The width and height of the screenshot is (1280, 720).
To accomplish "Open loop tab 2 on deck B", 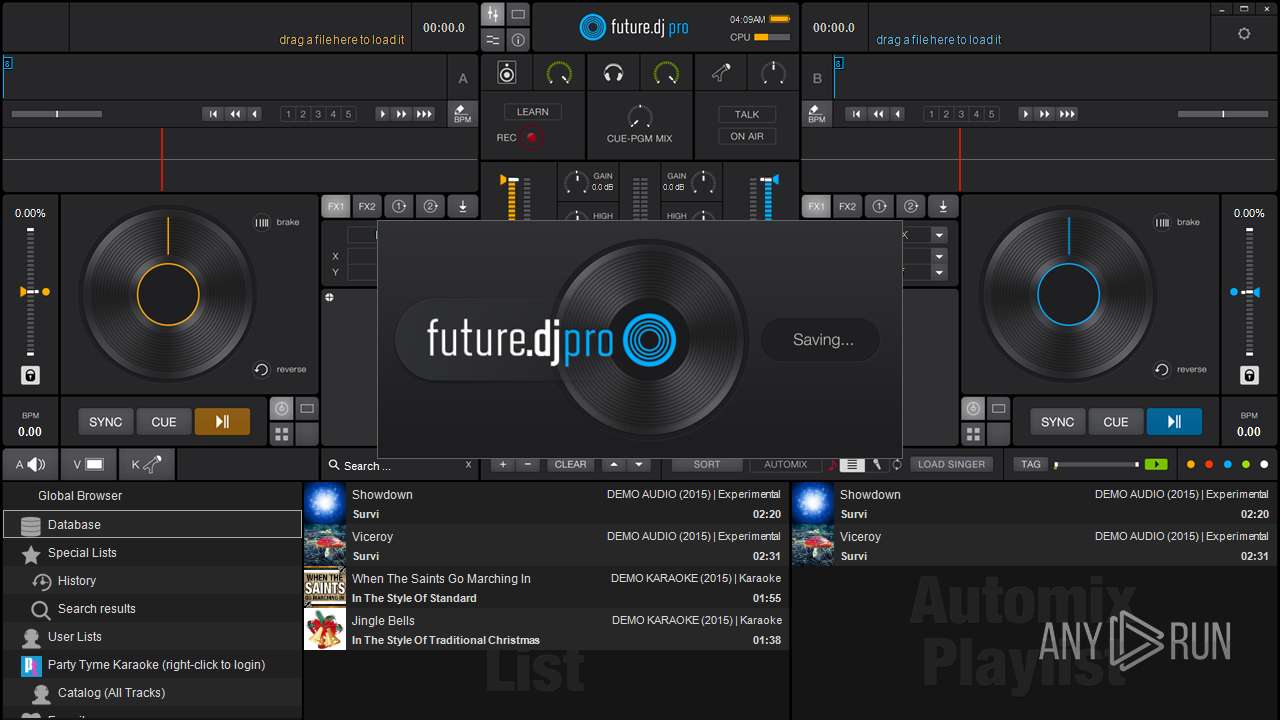I will point(911,207).
